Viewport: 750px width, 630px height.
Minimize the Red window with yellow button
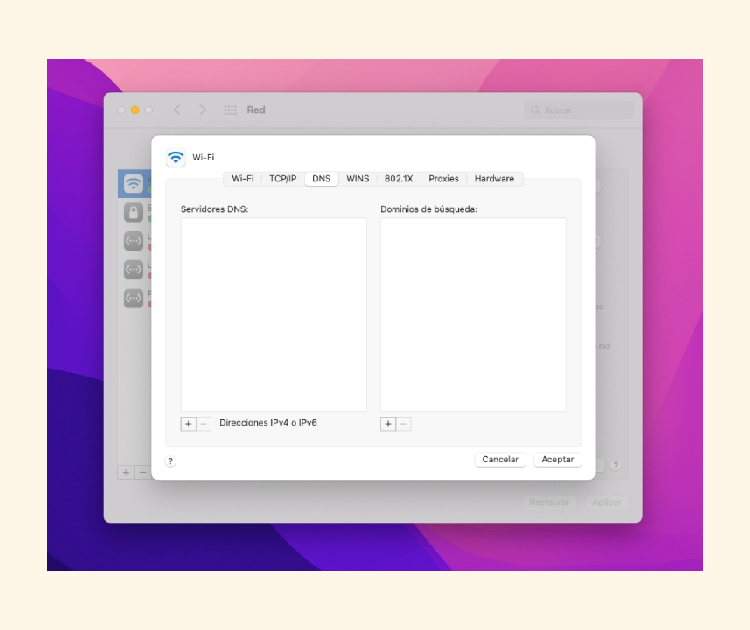pos(135,110)
